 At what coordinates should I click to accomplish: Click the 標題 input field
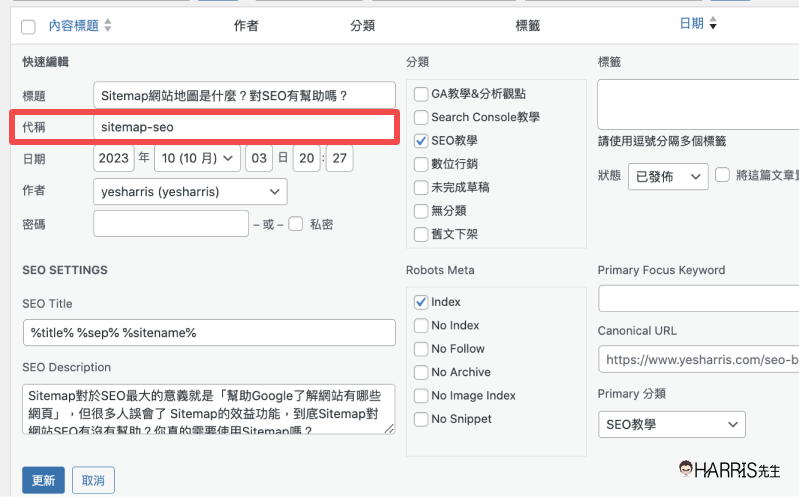pyautogui.click(x=245, y=95)
